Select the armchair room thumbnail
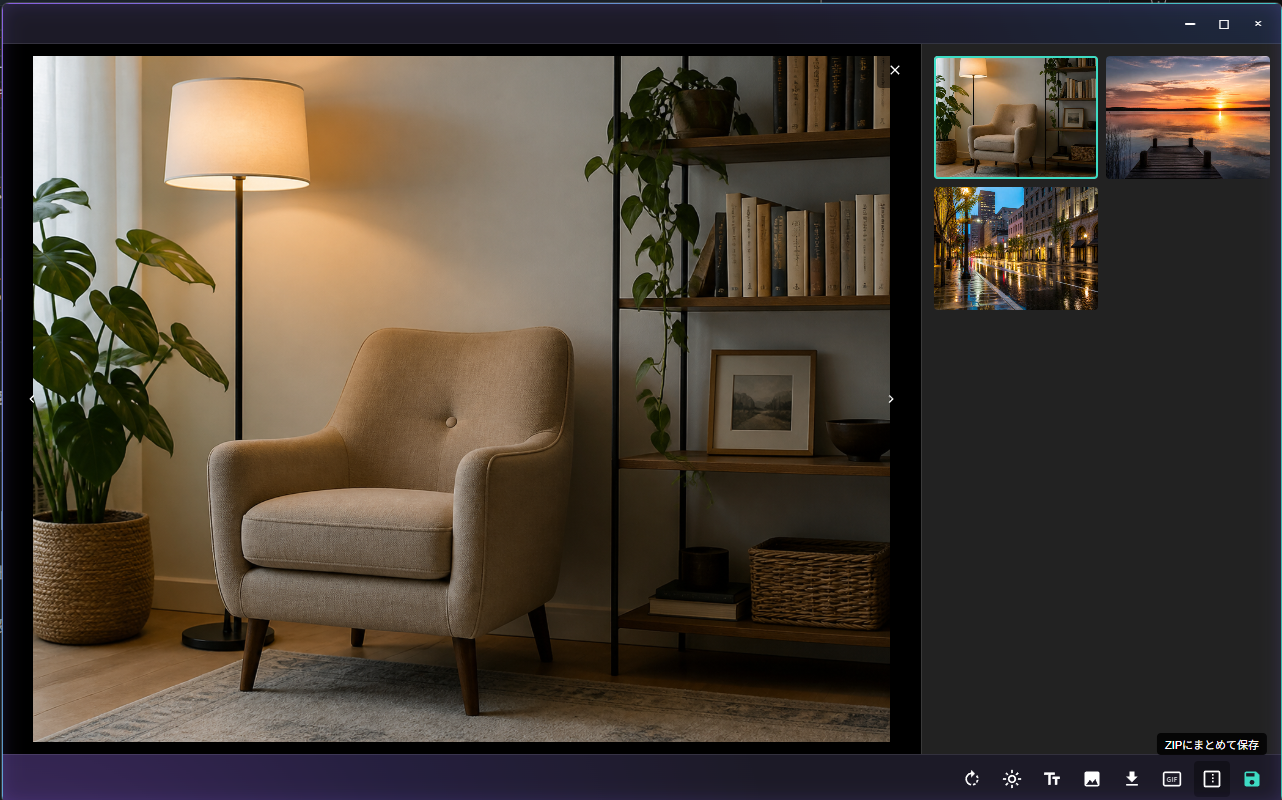 point(1016,117)
